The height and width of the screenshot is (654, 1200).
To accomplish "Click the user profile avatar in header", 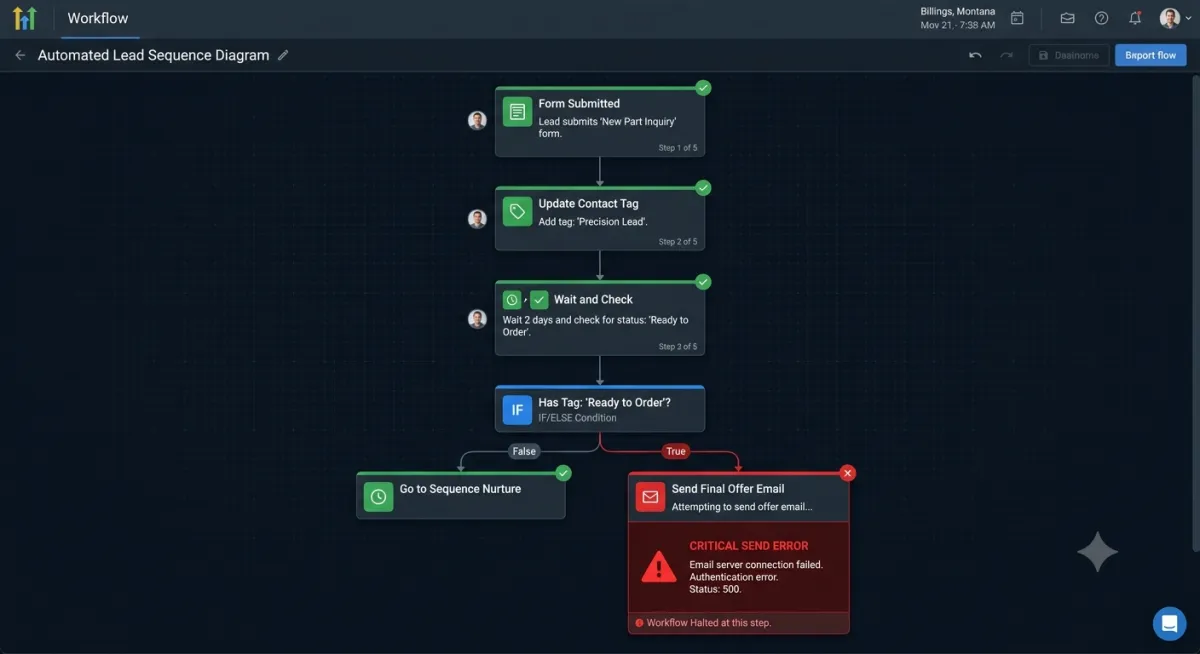I will pos(1169,18).
